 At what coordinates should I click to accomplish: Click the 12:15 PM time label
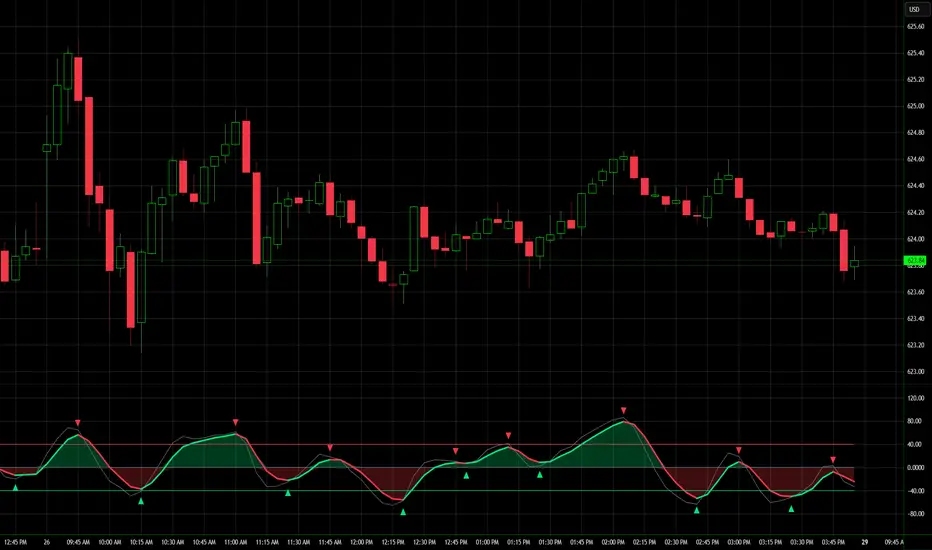pos(393,542)
